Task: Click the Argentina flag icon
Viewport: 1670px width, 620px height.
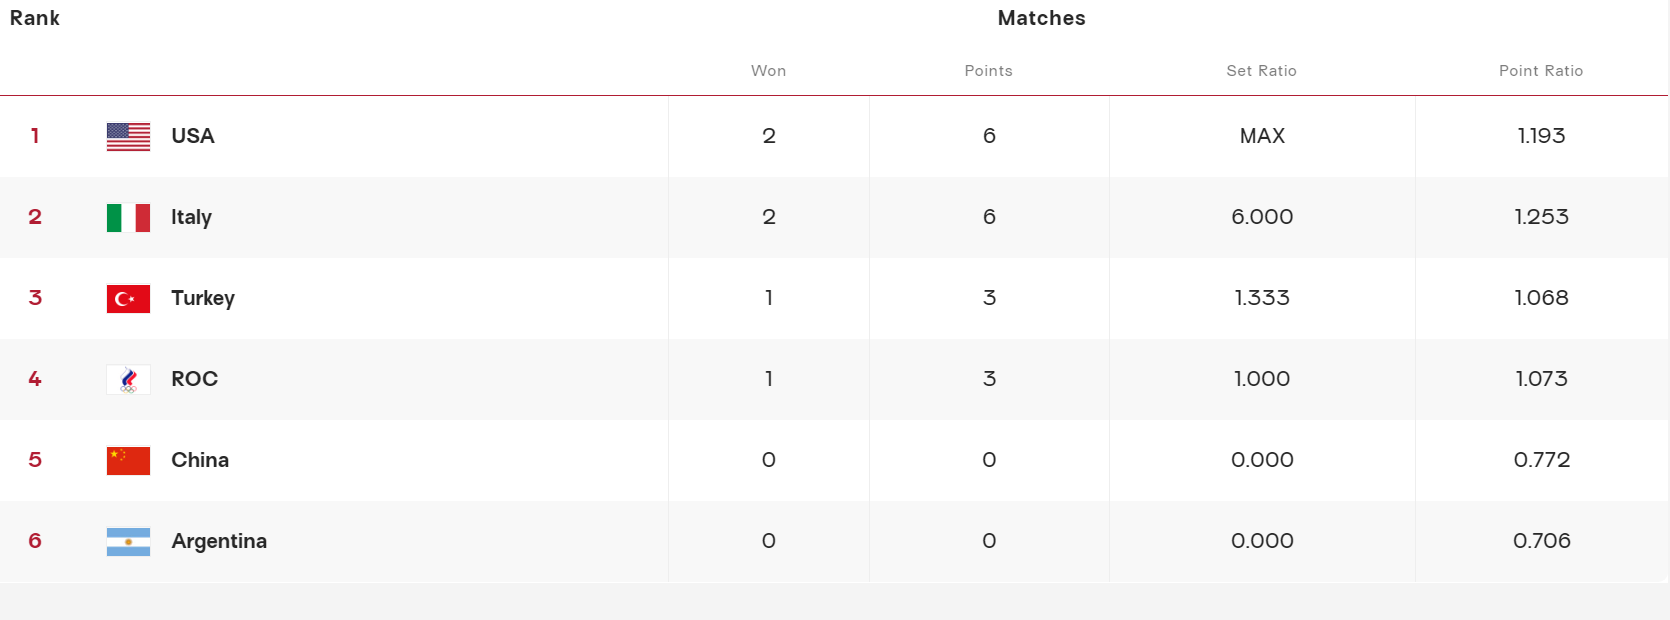Action: tap(128, 542)
